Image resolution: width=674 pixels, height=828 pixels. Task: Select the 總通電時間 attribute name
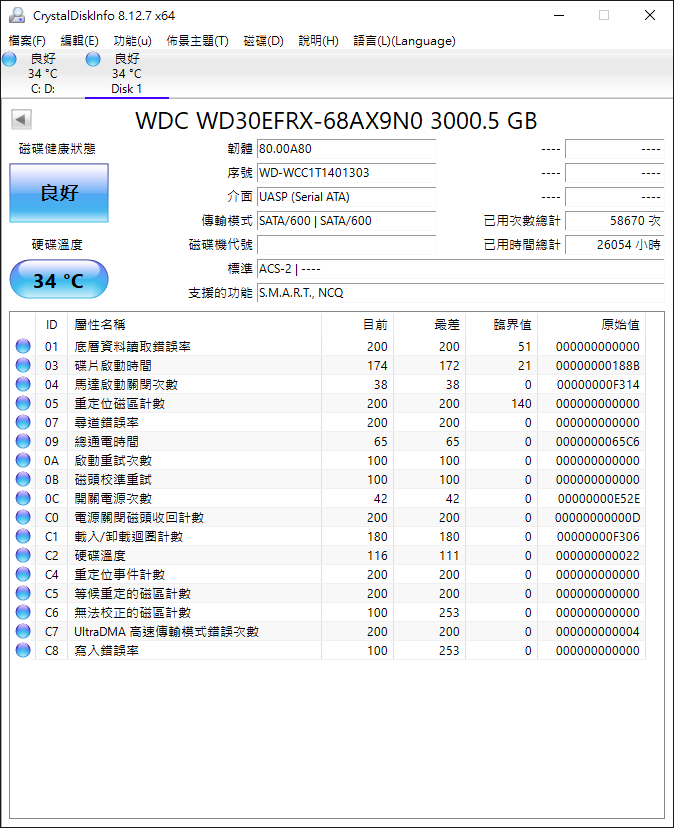tap(106, 441)
